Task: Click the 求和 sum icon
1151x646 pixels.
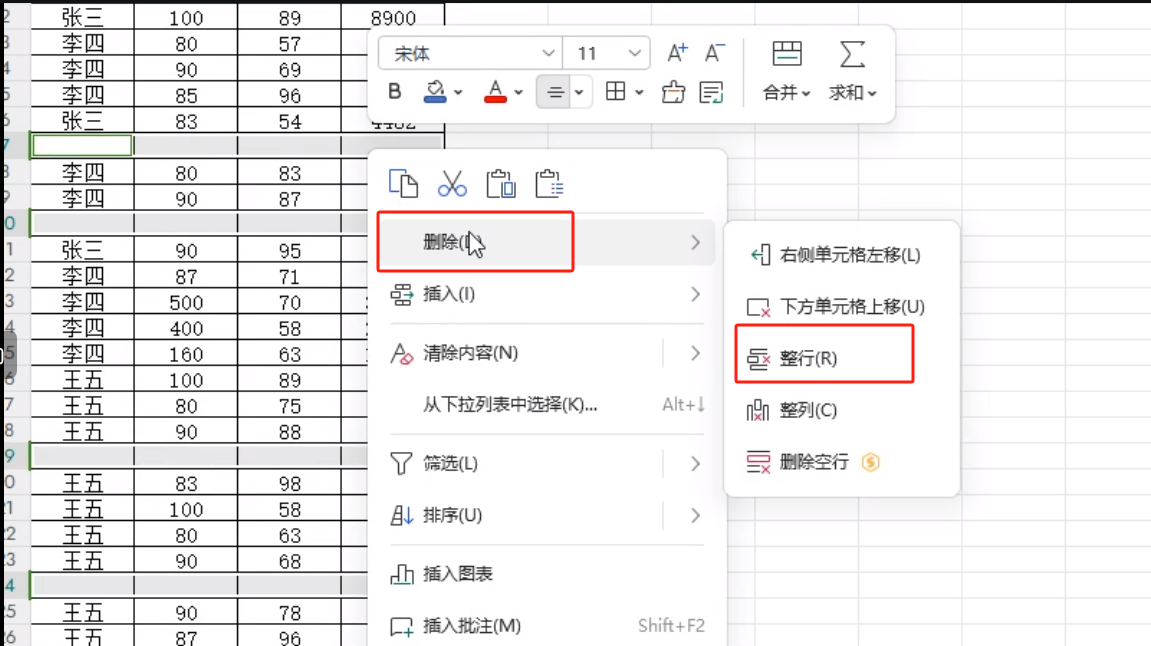Action: 852,54
